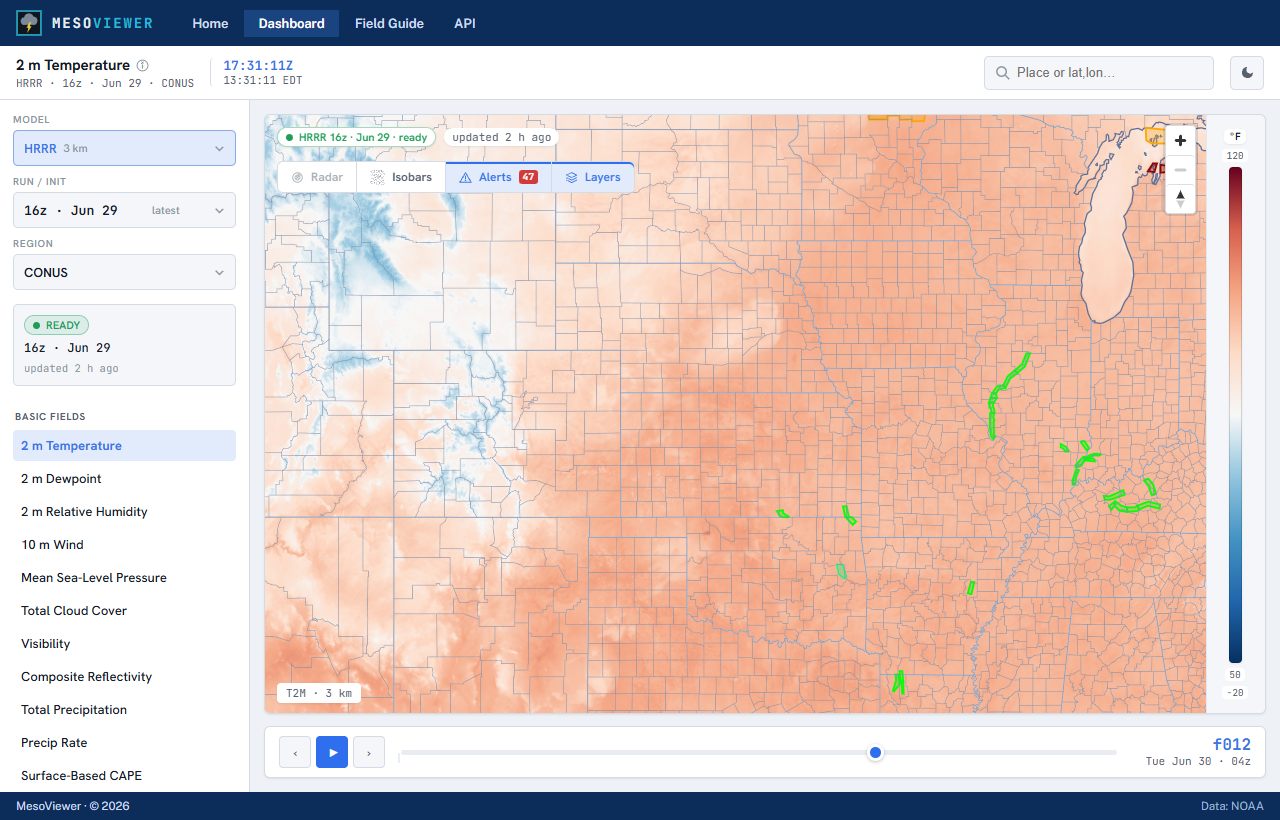The height and width of the screenshot is (820, 1280).
Task: Click the 13:31:11 EDT local time
Action: [262, 80]
